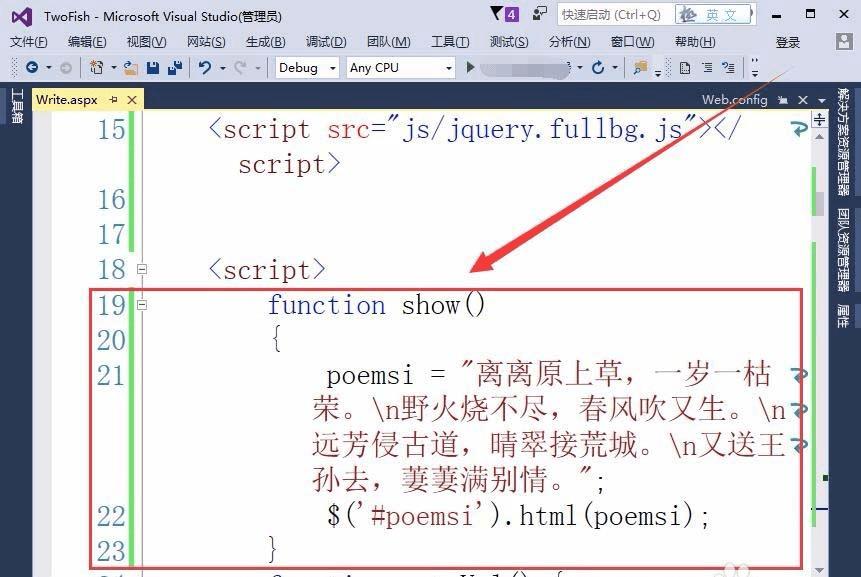Click the green Start debugging play button
The image size is (861, 577).
tap(470, 68)
